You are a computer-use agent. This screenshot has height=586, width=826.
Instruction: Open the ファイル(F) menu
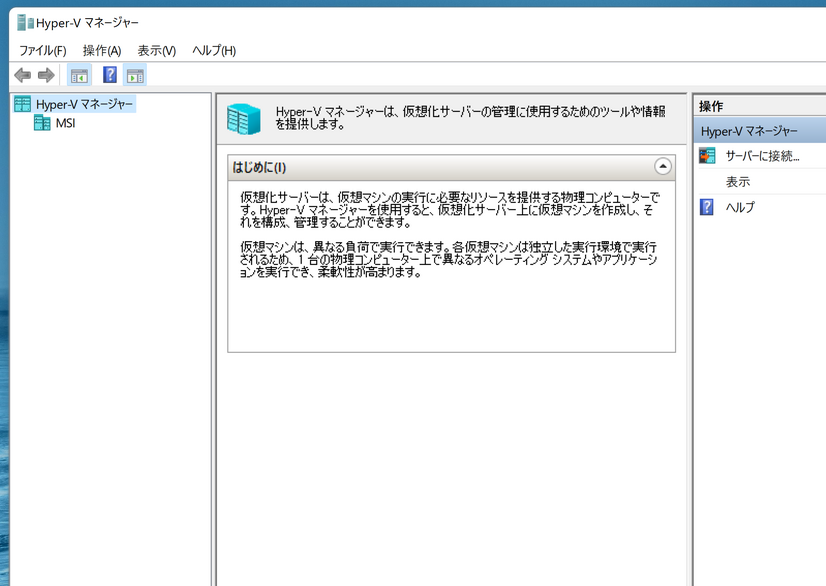click(43, 51)
